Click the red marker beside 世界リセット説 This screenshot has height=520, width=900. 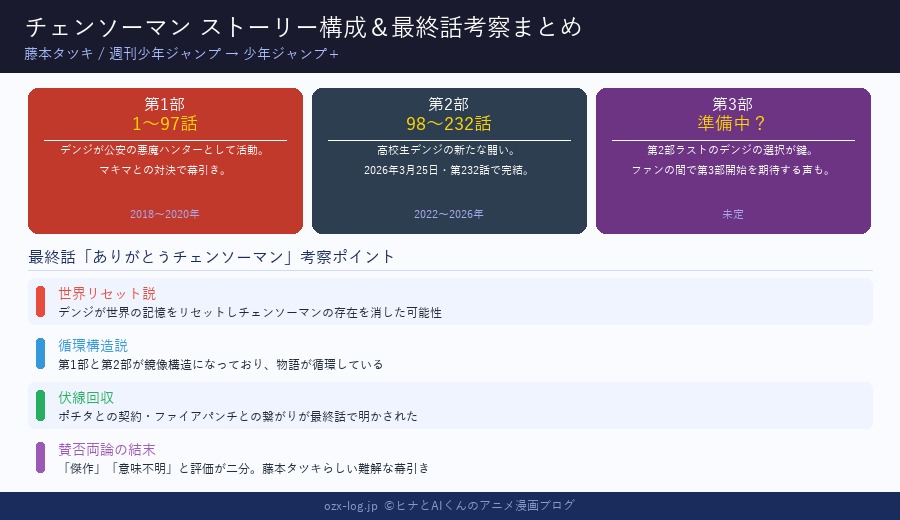pos(40,301)
